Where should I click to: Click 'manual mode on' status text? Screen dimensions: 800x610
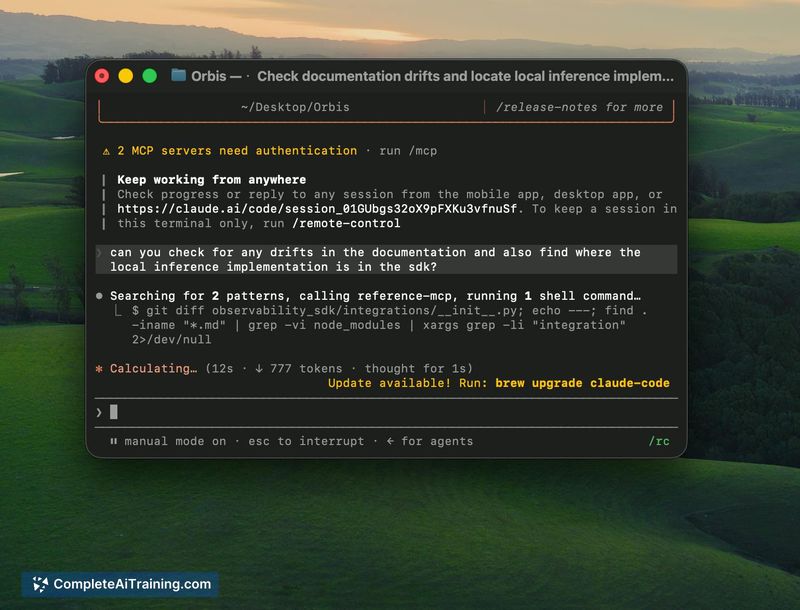tap(175, 441)
